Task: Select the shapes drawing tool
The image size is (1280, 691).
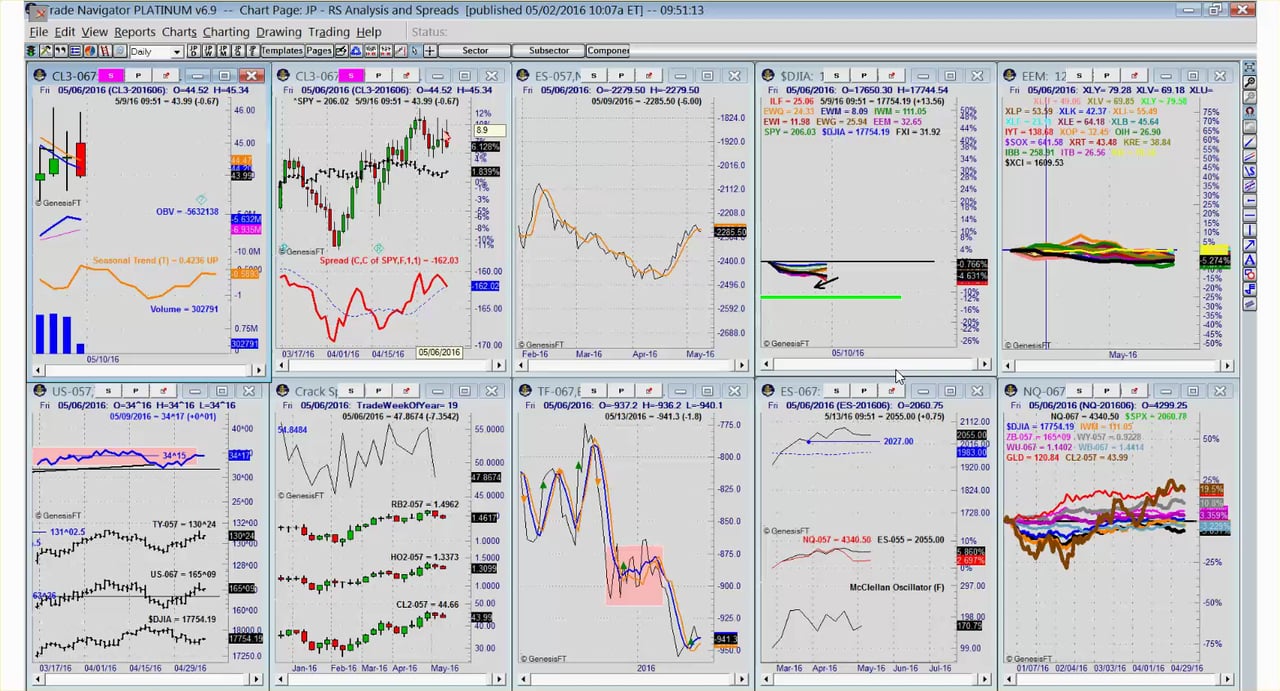Action: 1250,274
